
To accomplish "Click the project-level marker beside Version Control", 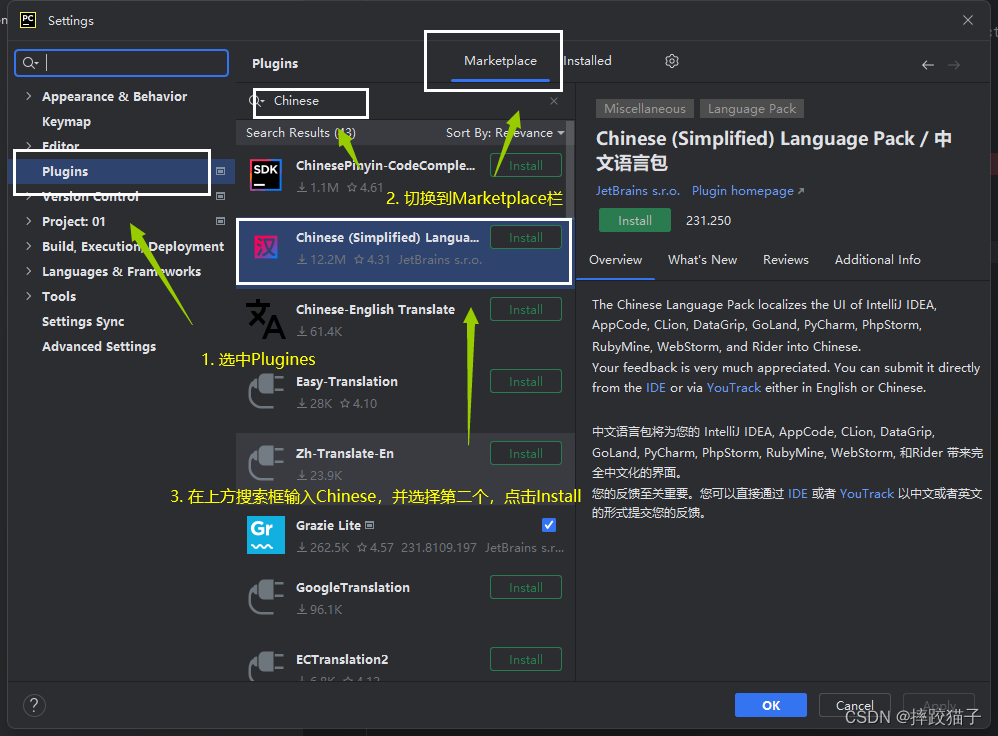I will click(x=220, y=196).
